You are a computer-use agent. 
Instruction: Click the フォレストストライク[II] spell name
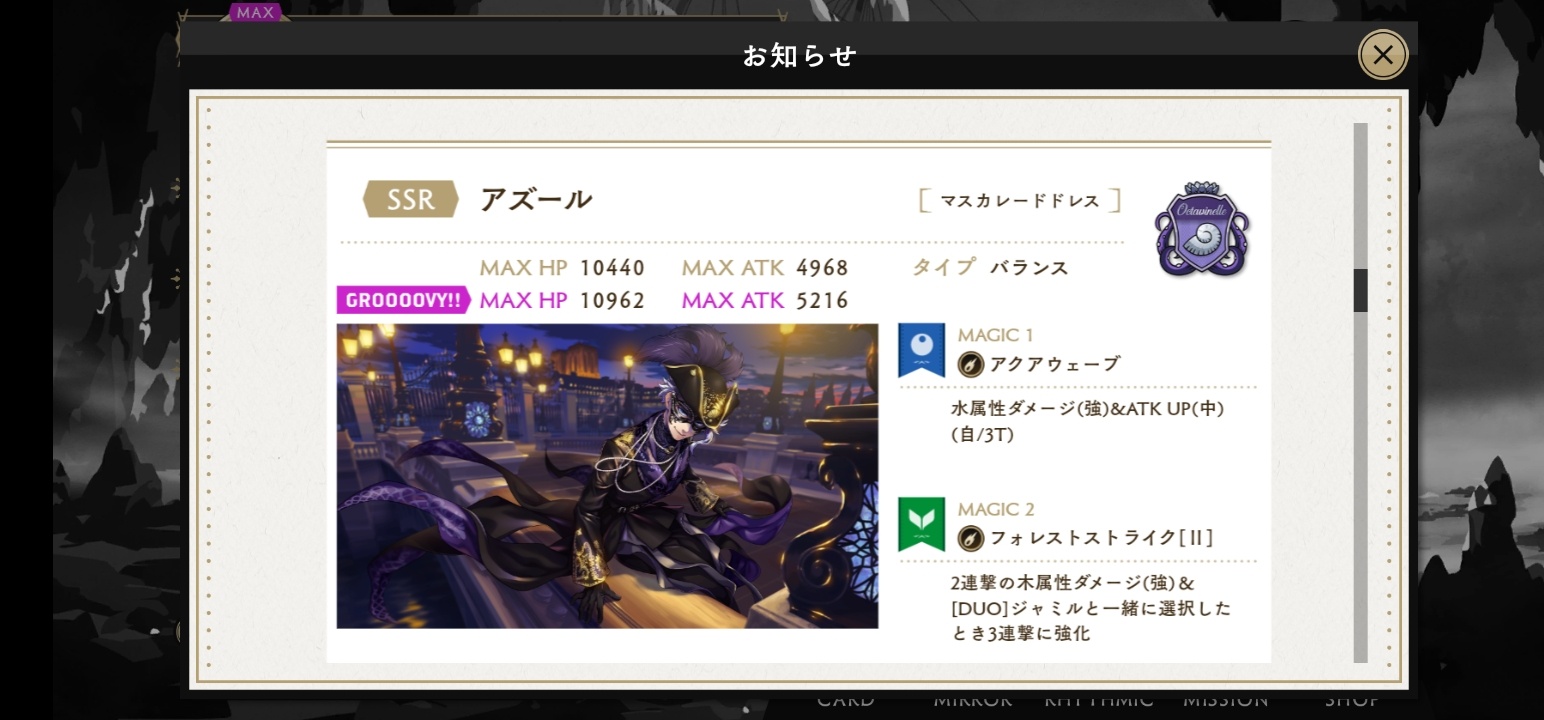pyautogui.click(x=1102, y=538)
